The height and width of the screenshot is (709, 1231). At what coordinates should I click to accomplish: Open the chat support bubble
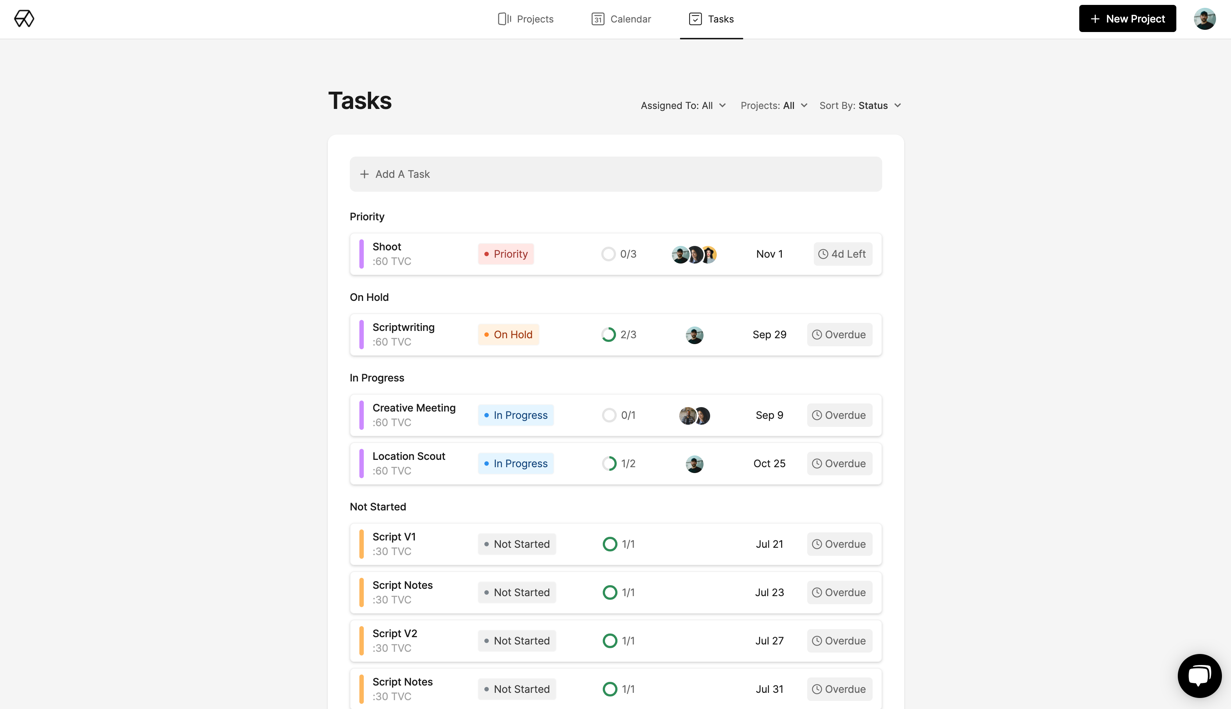(1199, 676)
